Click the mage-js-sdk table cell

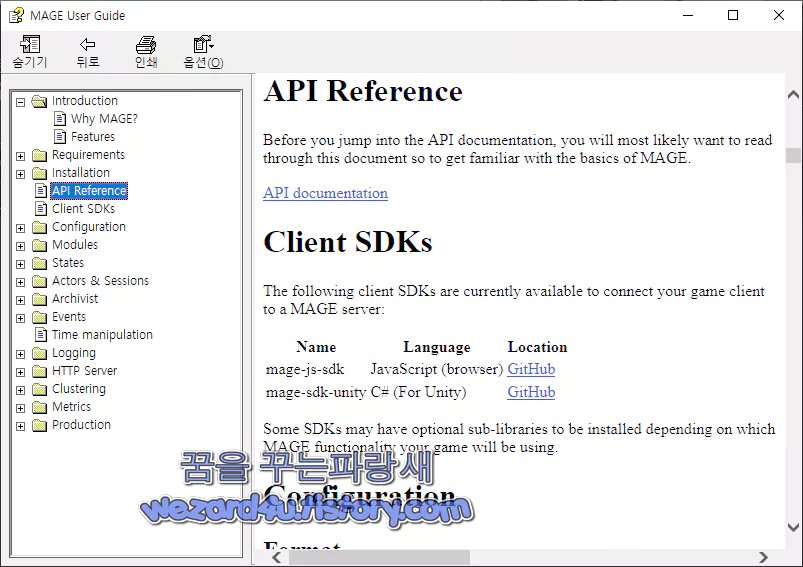point(305,369)
